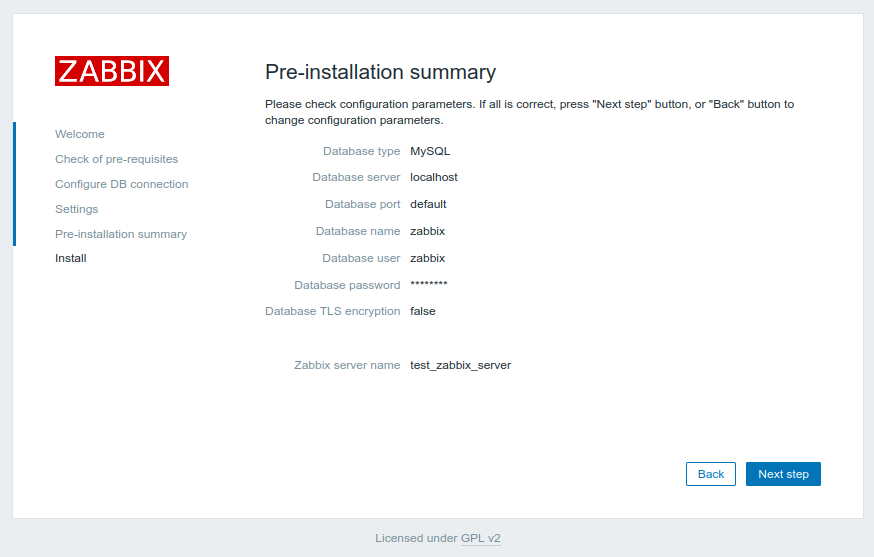The image size is (874, 557).
Task: Click the Pre-installation summary page heading
Action: [380, 72]
